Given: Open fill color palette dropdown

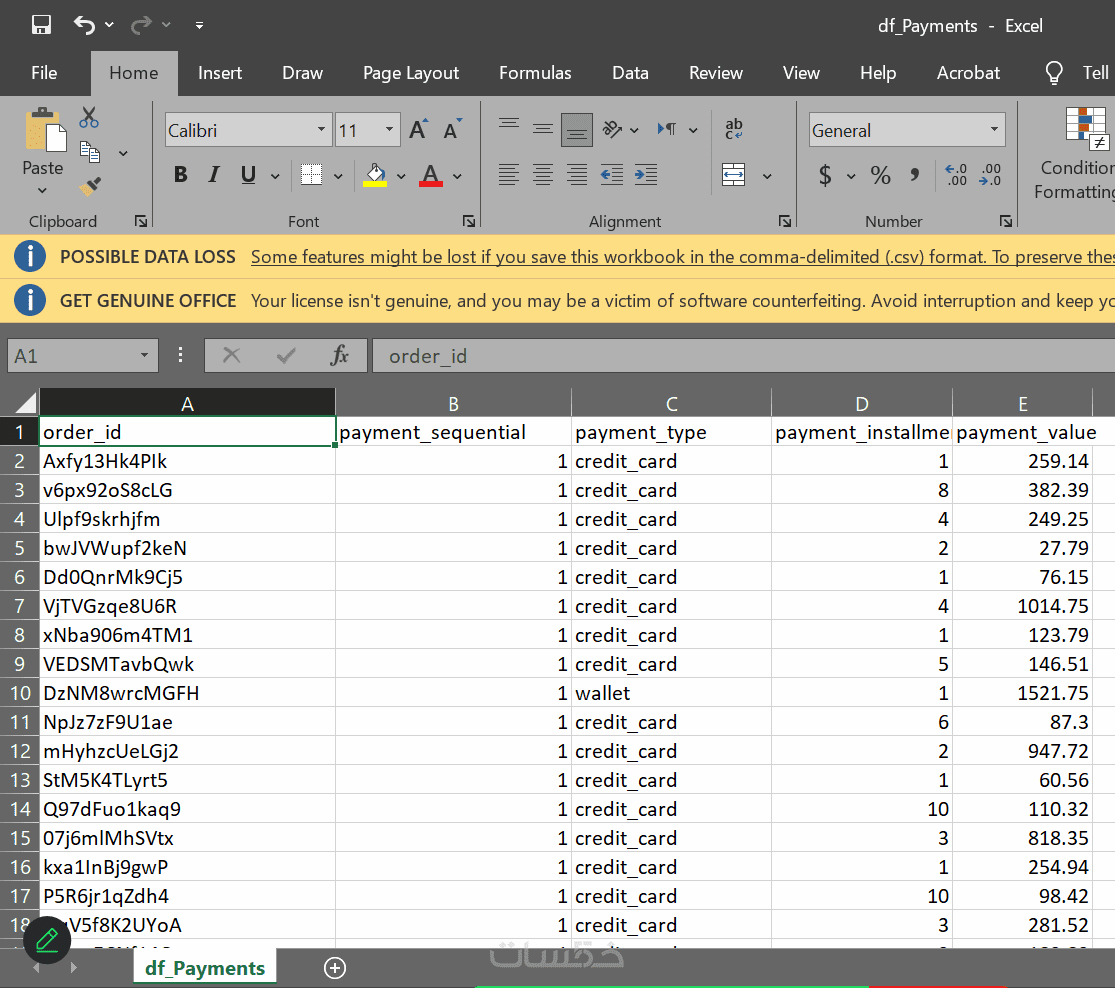Looking at the screenshot, I should tap(401, 176).
